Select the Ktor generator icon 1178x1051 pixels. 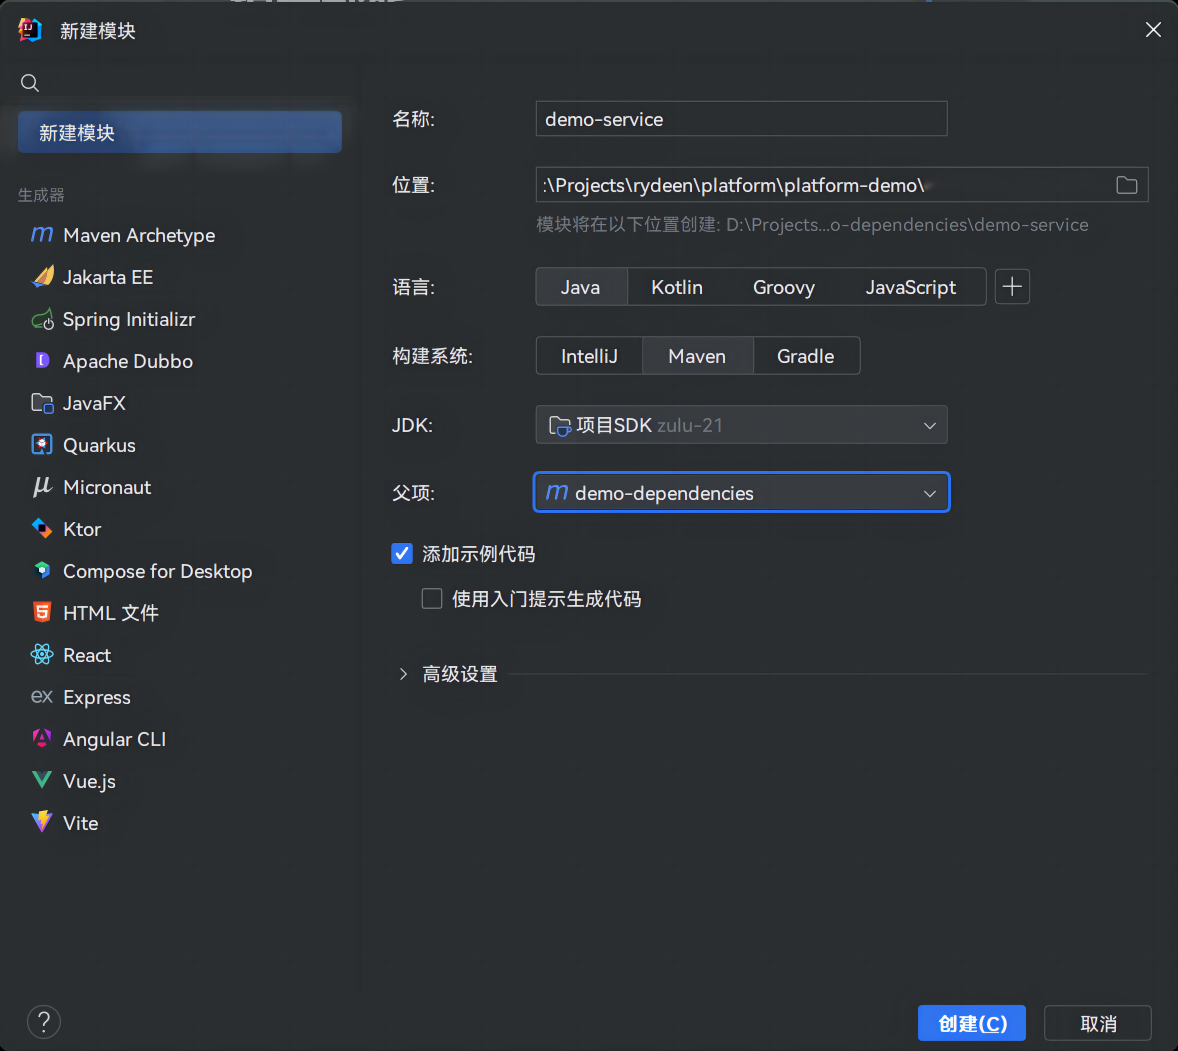[x=42, y=529]
